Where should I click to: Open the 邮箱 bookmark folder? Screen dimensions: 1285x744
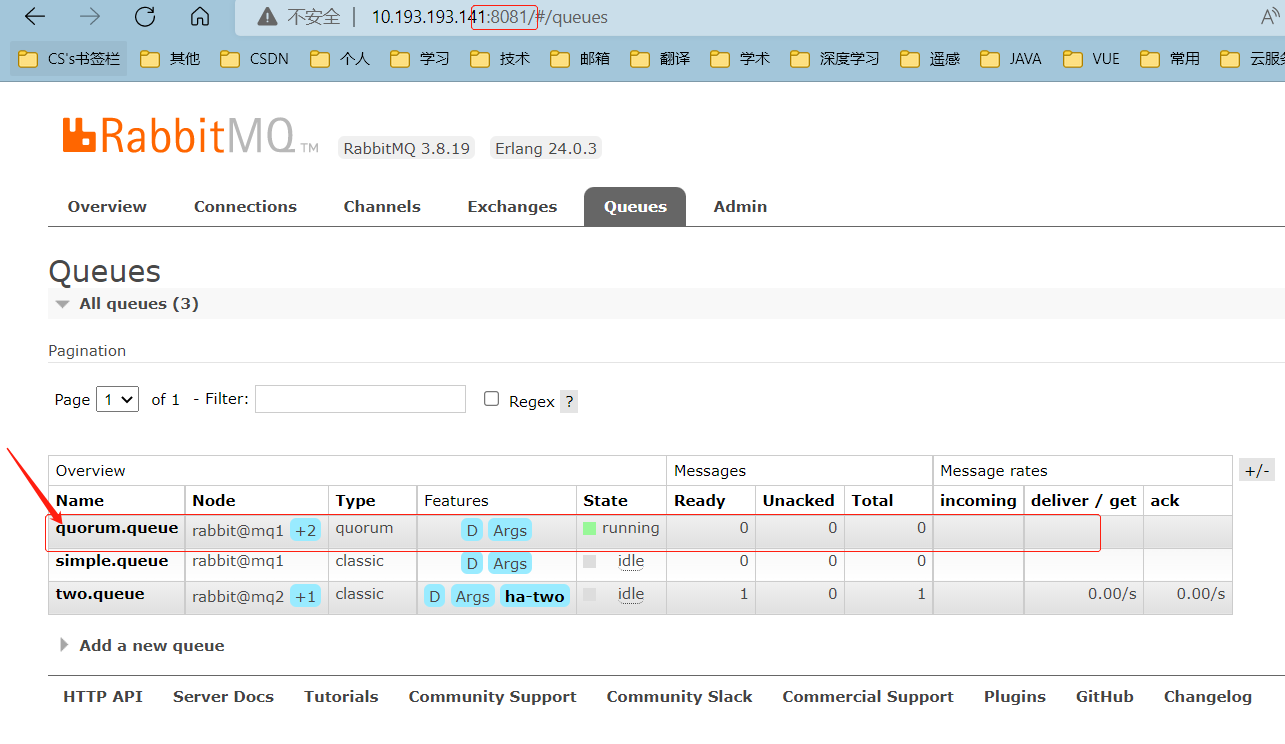click(580, 59)
